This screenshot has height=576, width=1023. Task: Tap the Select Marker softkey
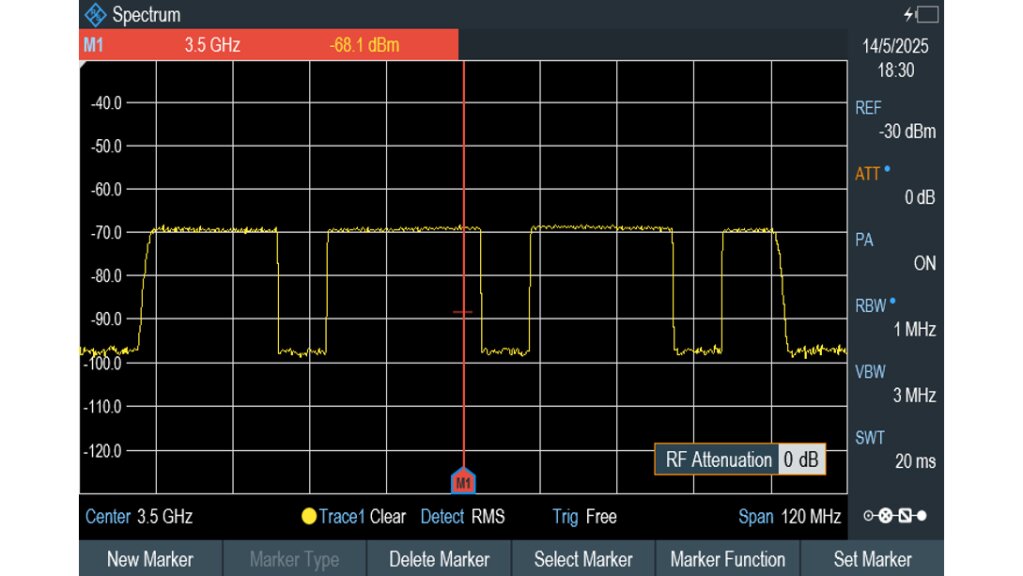point(583,559)
